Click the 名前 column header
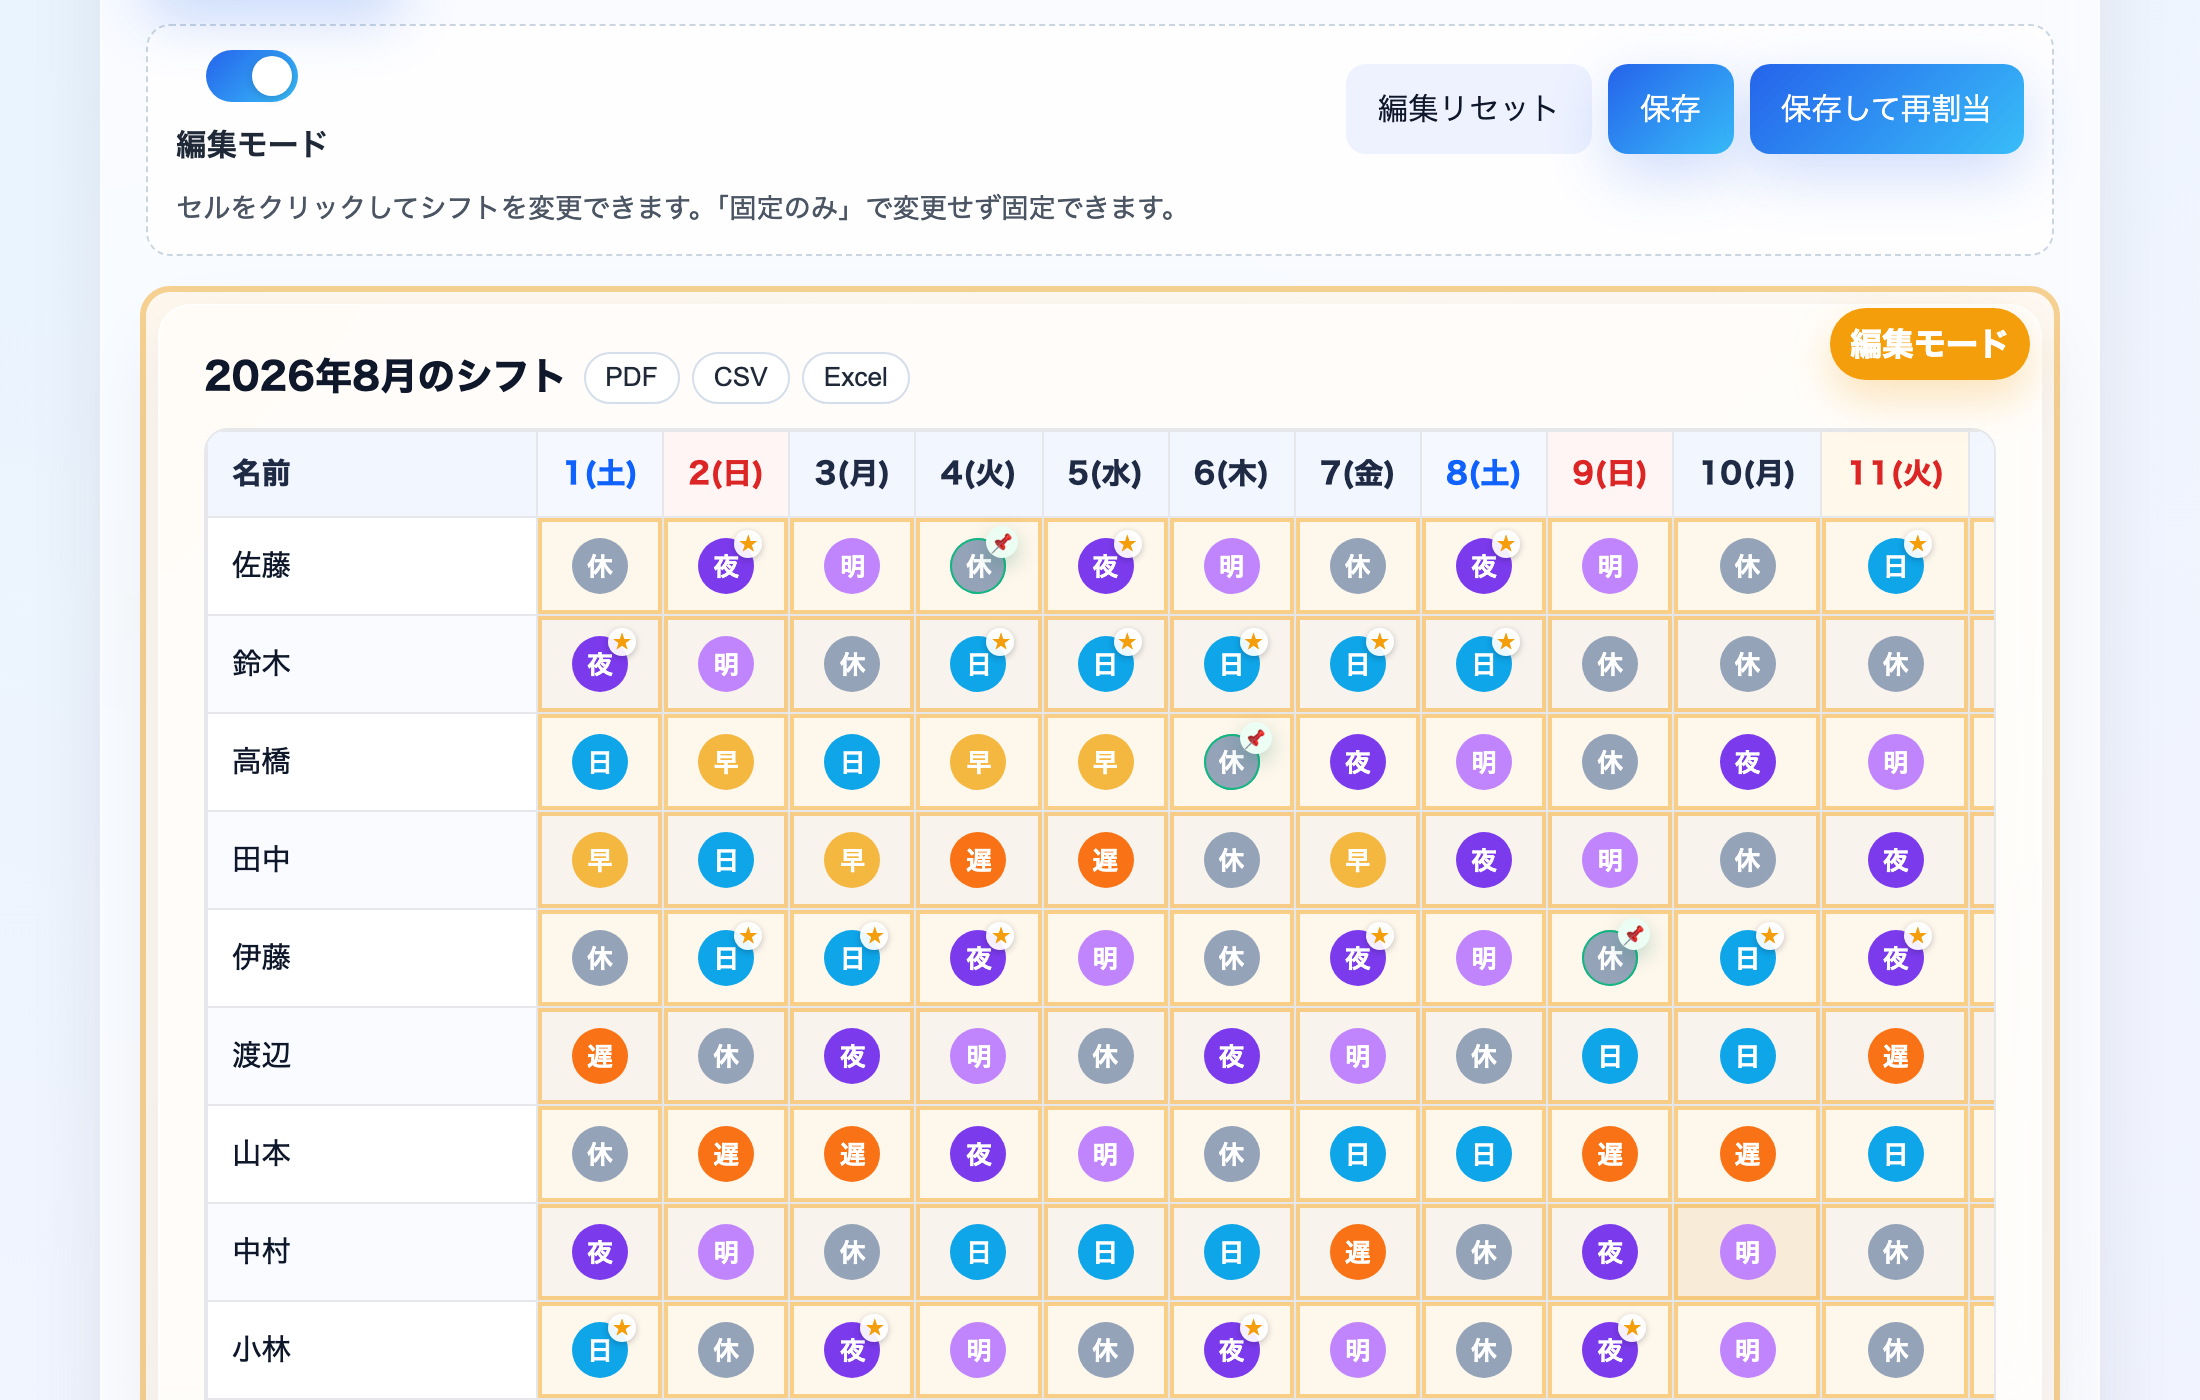 tap(372, 473)
